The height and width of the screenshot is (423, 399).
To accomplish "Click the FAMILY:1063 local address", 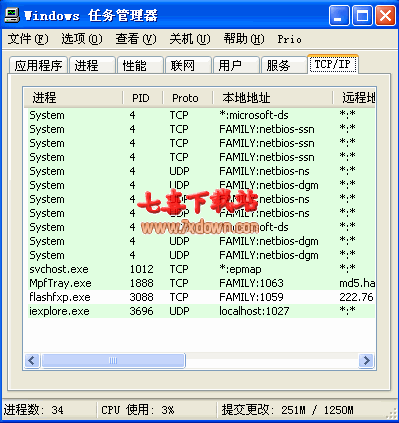I will [251, 283].
